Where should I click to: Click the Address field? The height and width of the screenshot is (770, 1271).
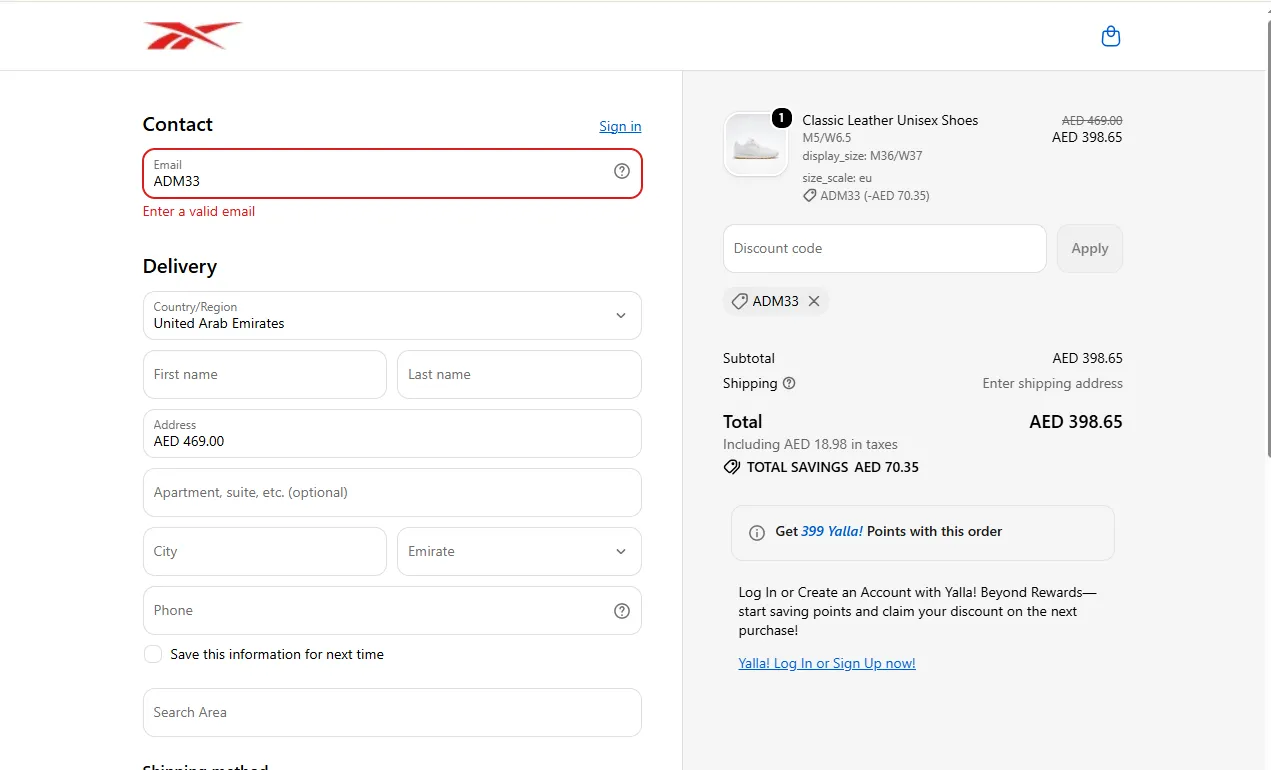[x=392, y=433]
